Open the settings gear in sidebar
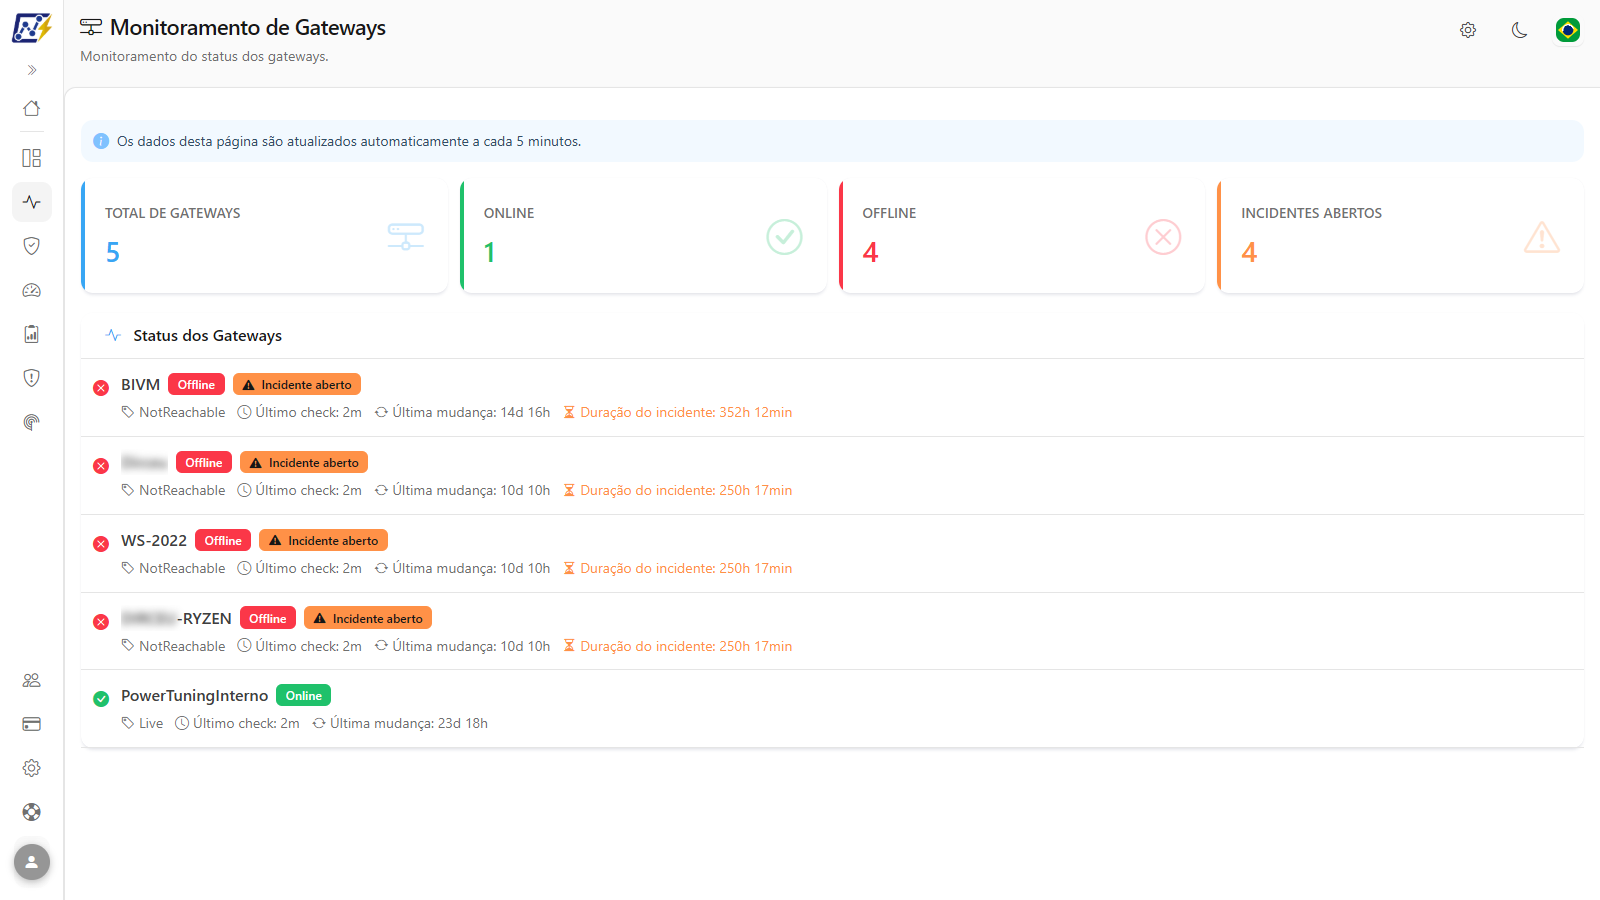The width and height of the screenshot is (1600, 900). point(32,768)
